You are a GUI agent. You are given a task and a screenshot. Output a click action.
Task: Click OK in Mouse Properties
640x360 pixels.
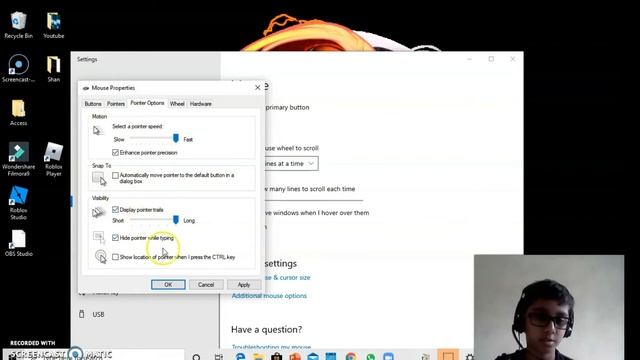(x=168, y=284)
